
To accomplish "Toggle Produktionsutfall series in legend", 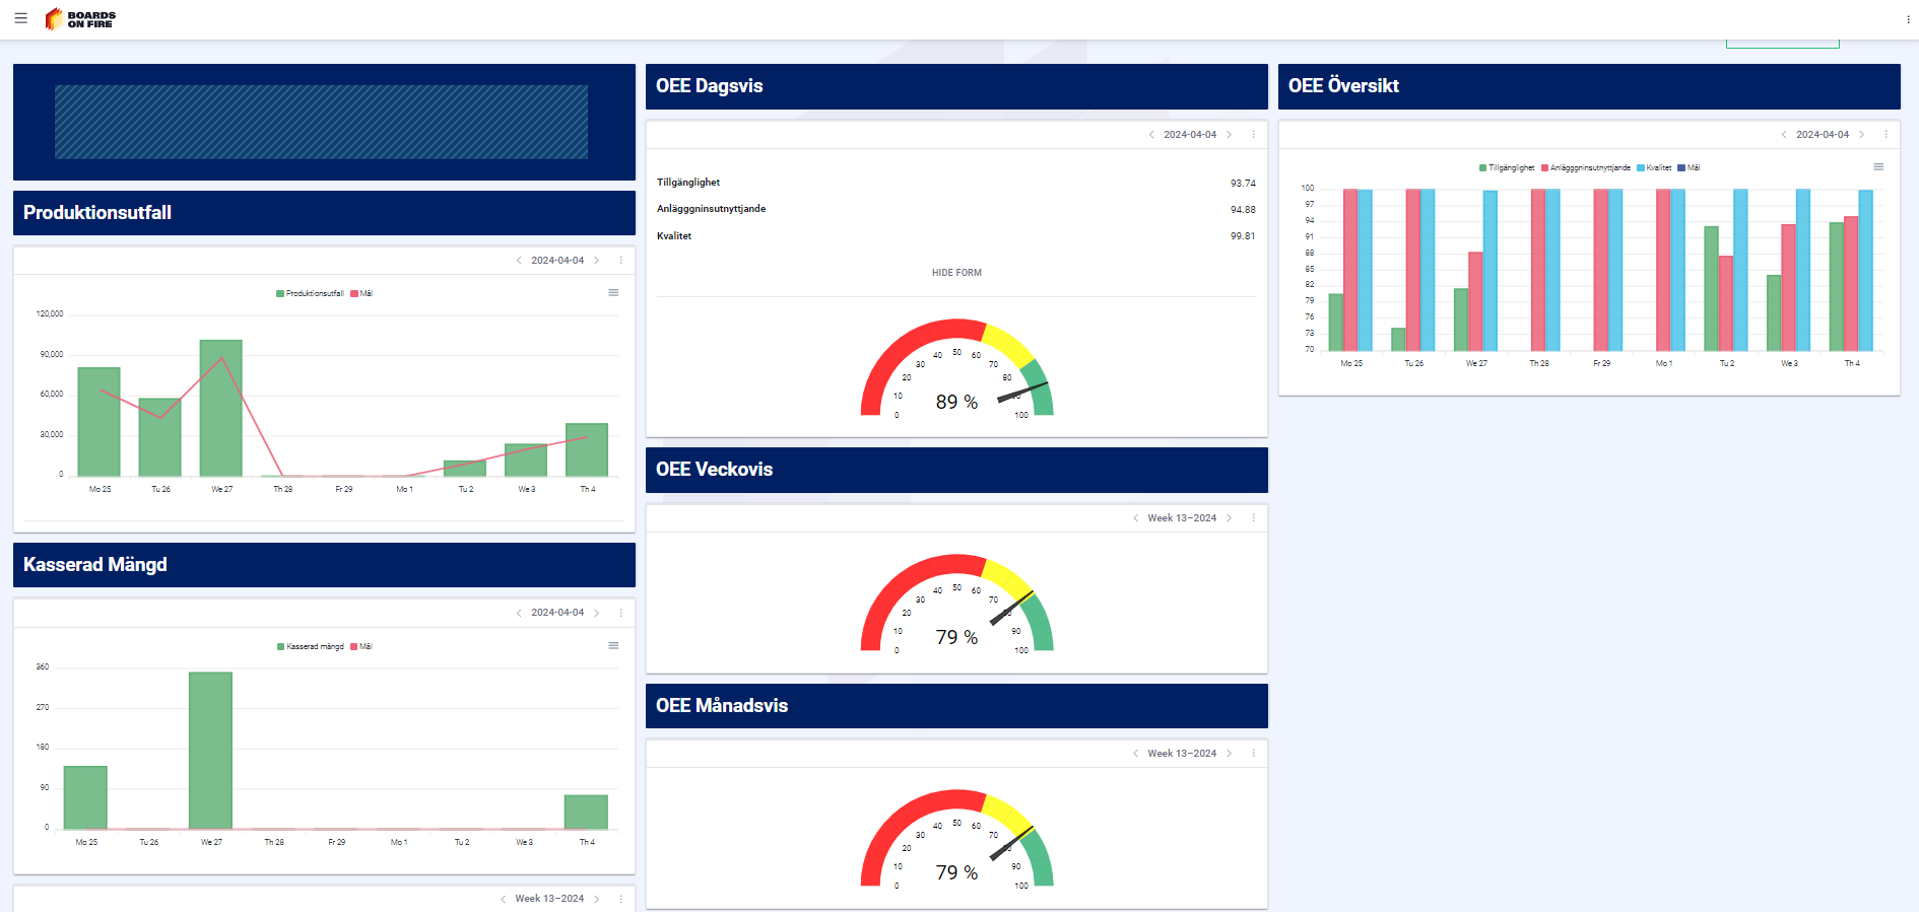I will (310, 294).
